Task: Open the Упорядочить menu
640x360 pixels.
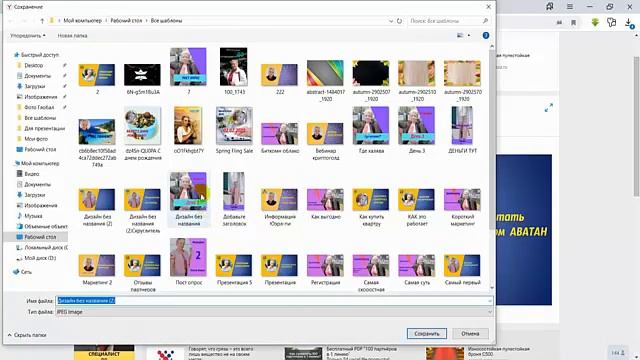Action: (28, 36)
